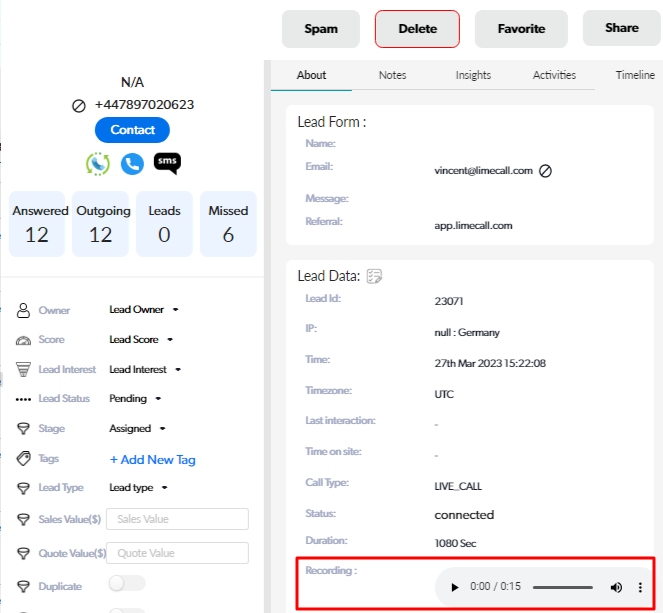Click the Sales Value input field
663x613 pixels.
click(x=177, y=519)
